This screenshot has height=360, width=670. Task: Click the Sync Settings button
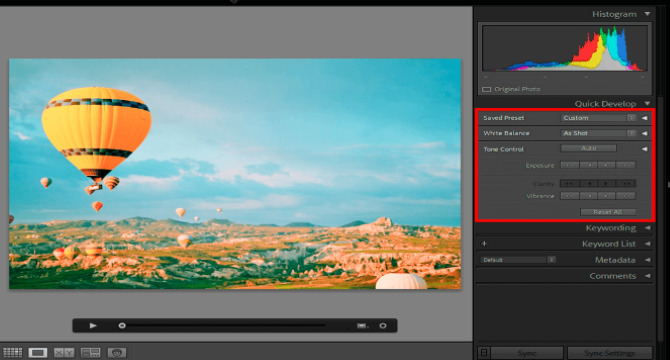click(x=610, y=353)
